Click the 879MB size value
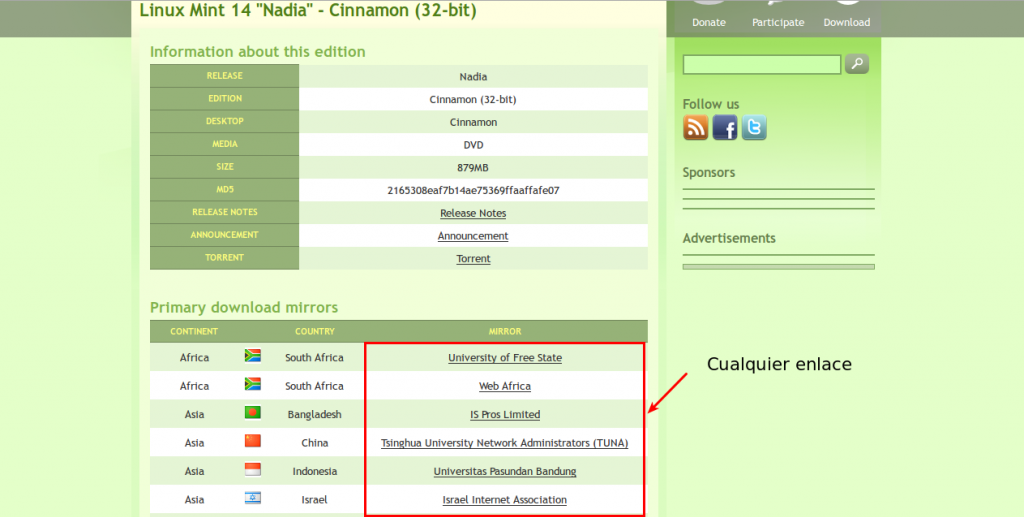Screen dimensions: 1024x517 click(473, 168)
